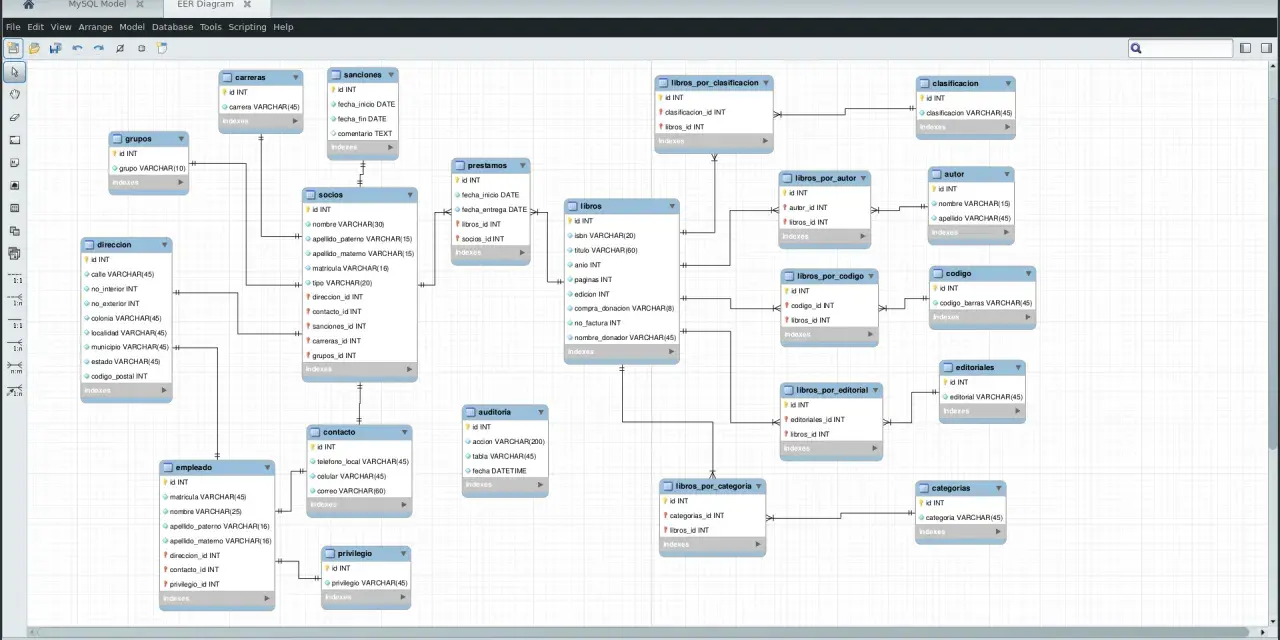Collapse the carreras table with header arrow
Viewport: 1280px width, 640px height.
click(x=296, y=77)
